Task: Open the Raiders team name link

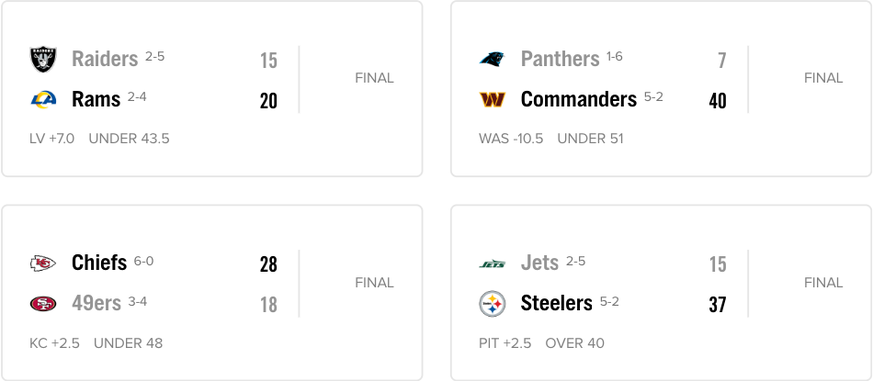Action: point(105,58)
